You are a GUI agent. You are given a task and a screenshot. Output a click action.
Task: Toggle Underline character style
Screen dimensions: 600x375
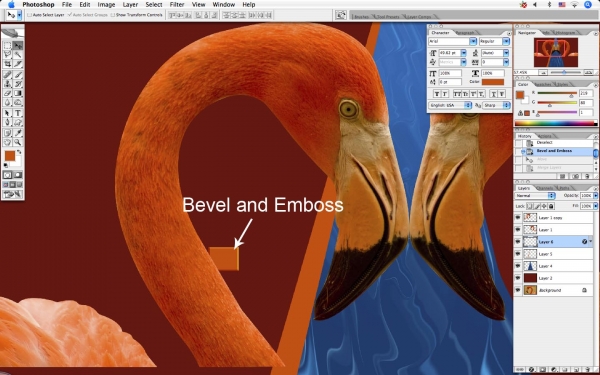tap(494, 94)
